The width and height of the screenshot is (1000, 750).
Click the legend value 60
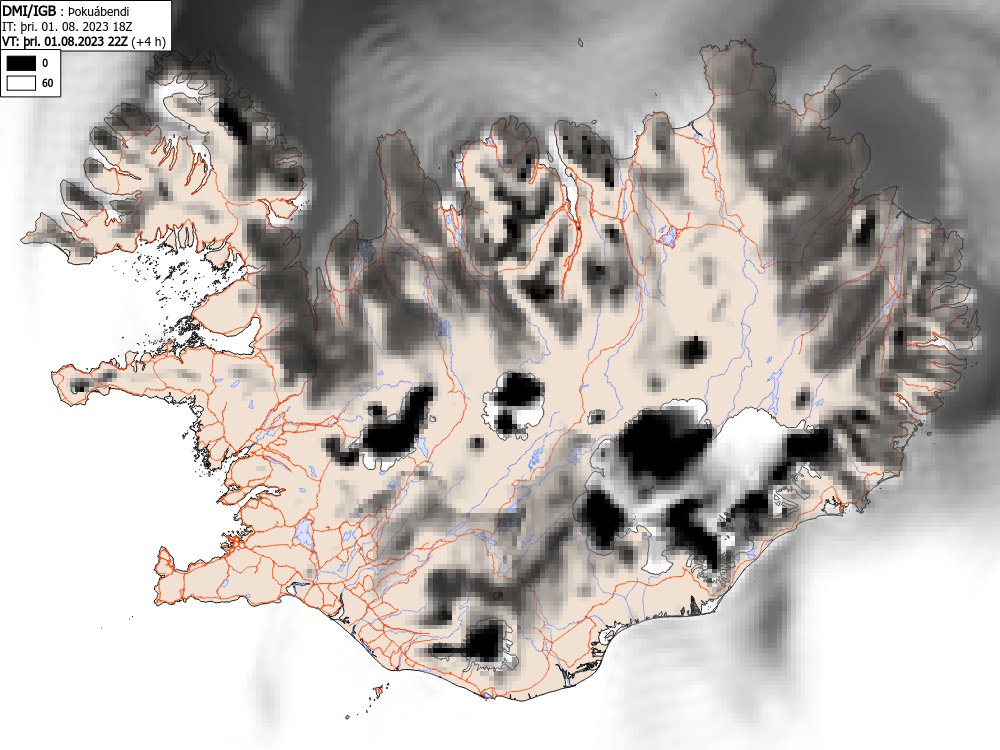47,83
